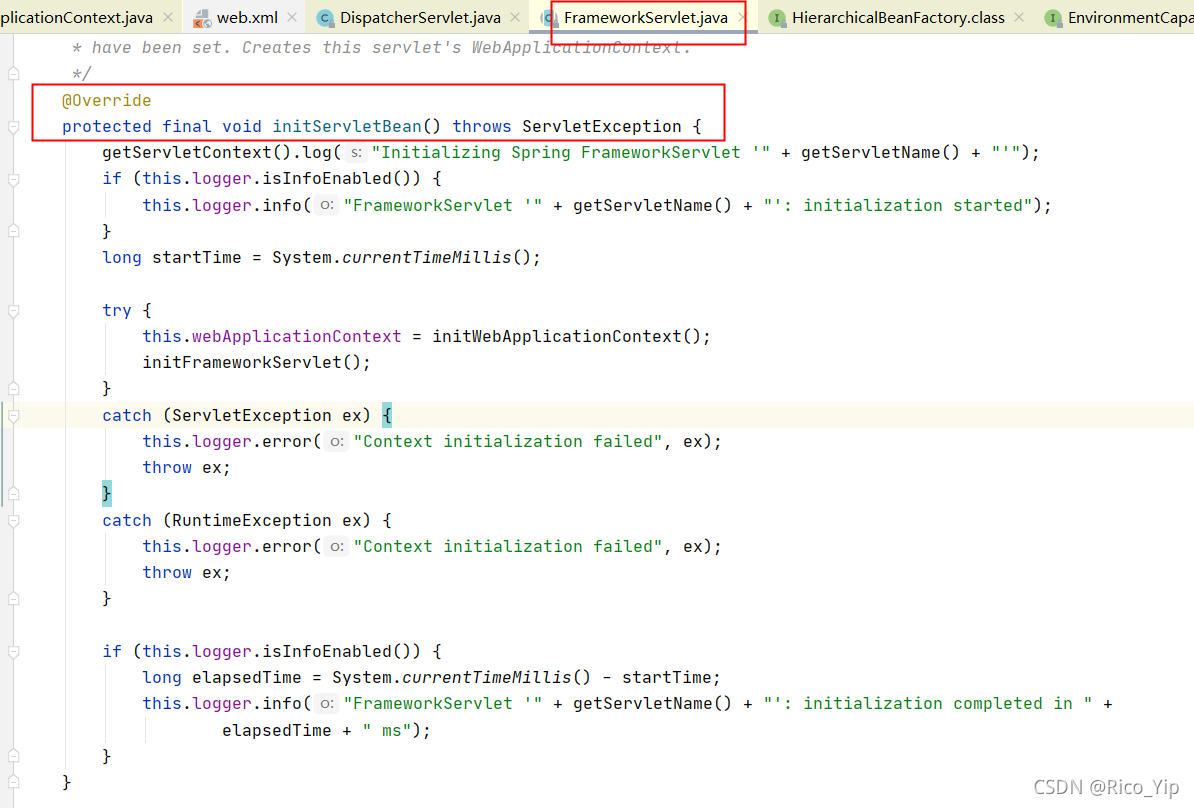The width and height of the screenshot is (1194, 808).
Task: Click System.currentTimeMillis() on the startTime line
Action: 401,257
